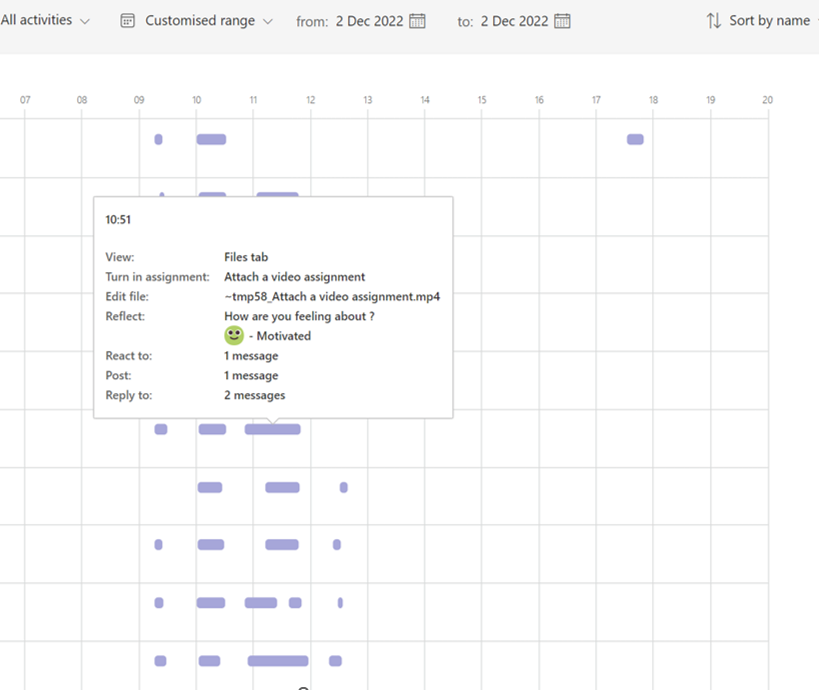Click the 15 hour label on the timeline
The height and width of the screenshot is (690, 819).
click(x=482, y=100)
